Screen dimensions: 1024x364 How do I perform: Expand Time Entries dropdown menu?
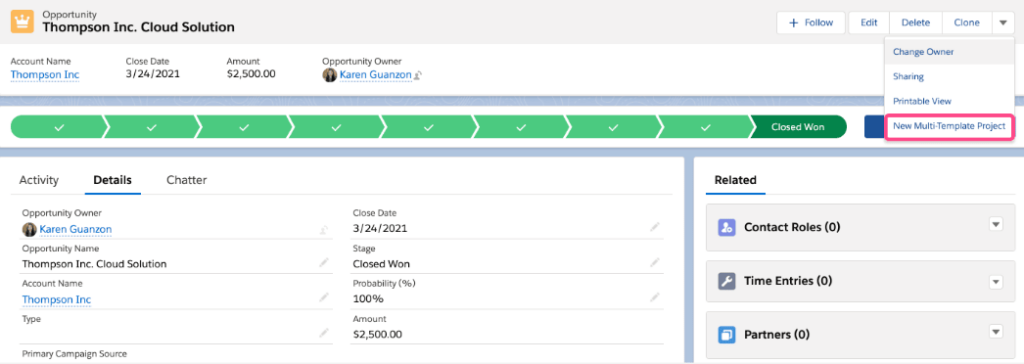coord(995,282)
